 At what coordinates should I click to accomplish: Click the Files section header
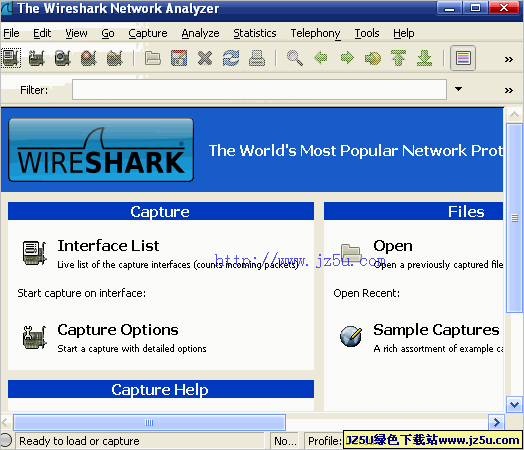(413, 211)
